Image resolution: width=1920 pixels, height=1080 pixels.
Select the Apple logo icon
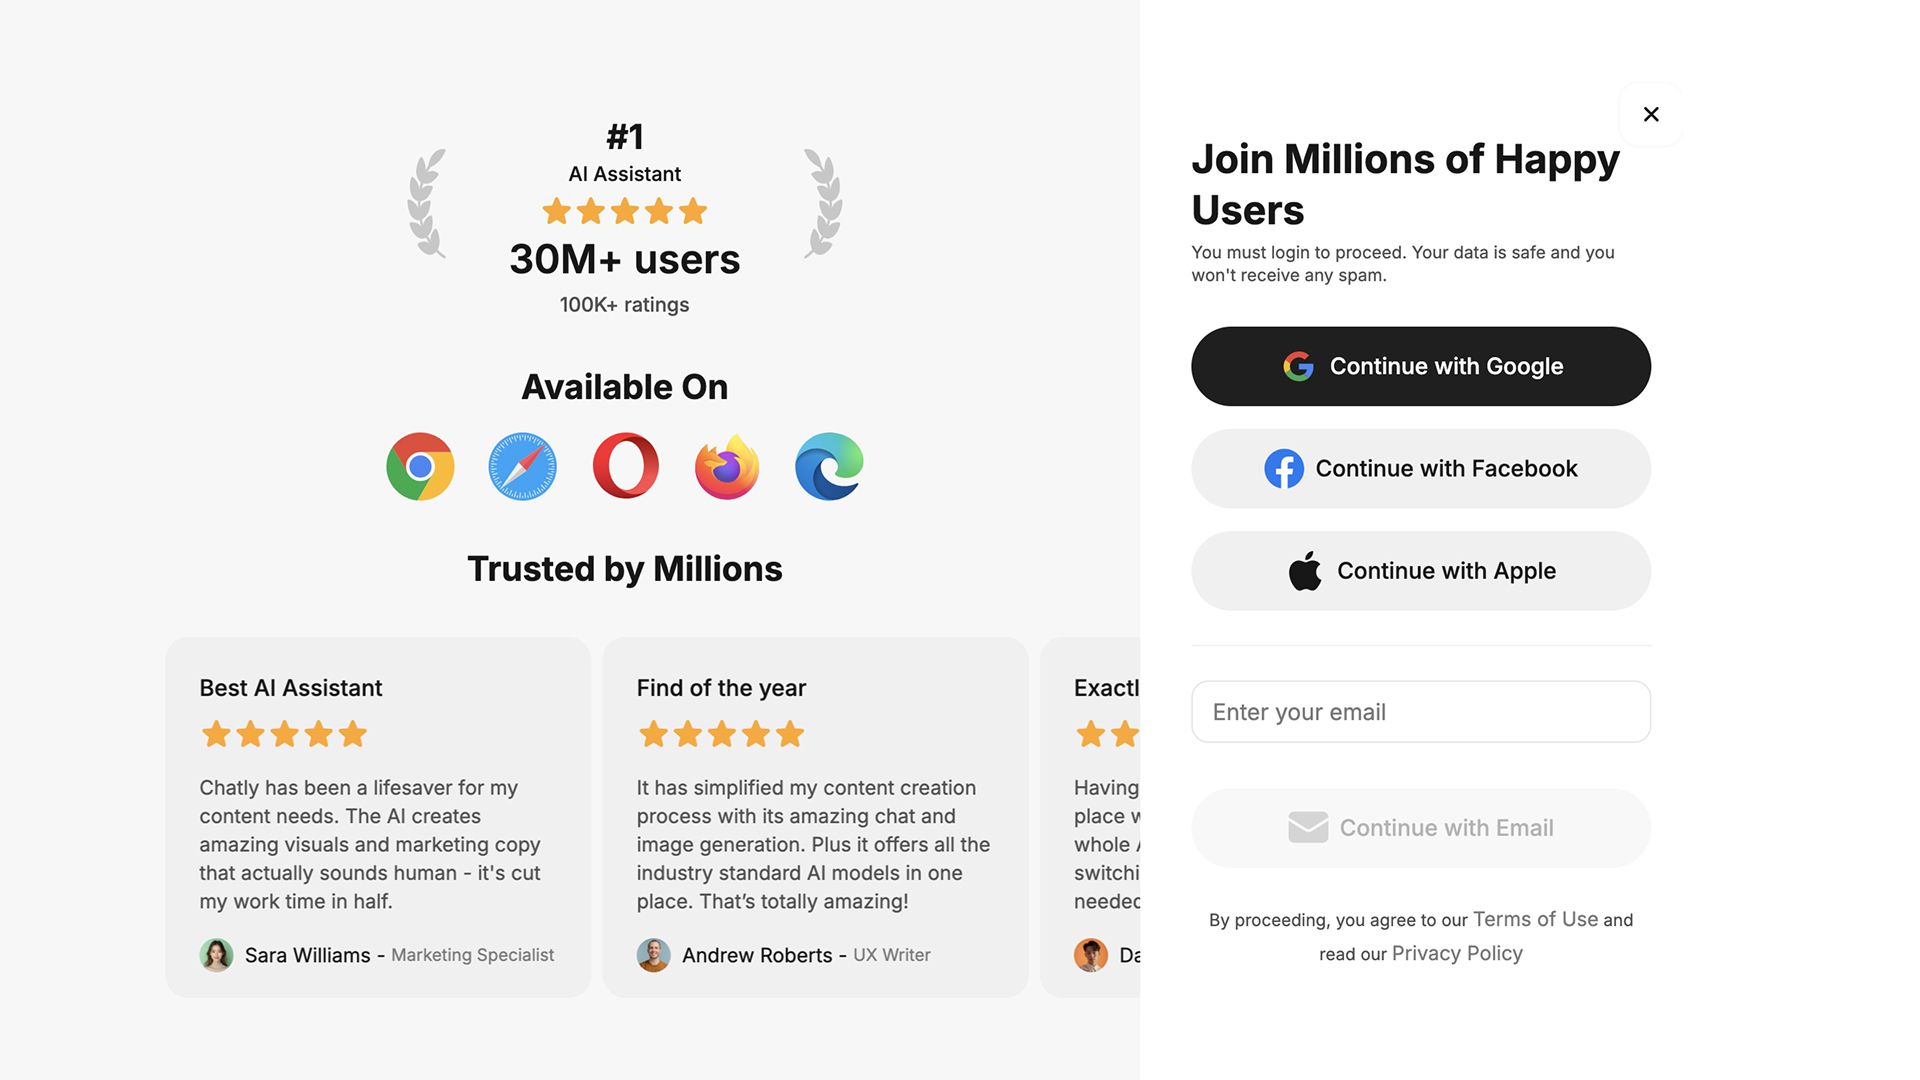1304,570
